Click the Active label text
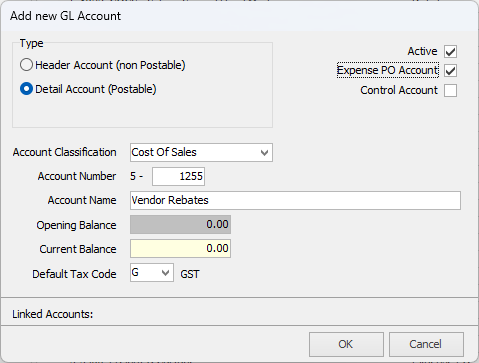This screenshot has height=363, width=479. pos(422,51)
